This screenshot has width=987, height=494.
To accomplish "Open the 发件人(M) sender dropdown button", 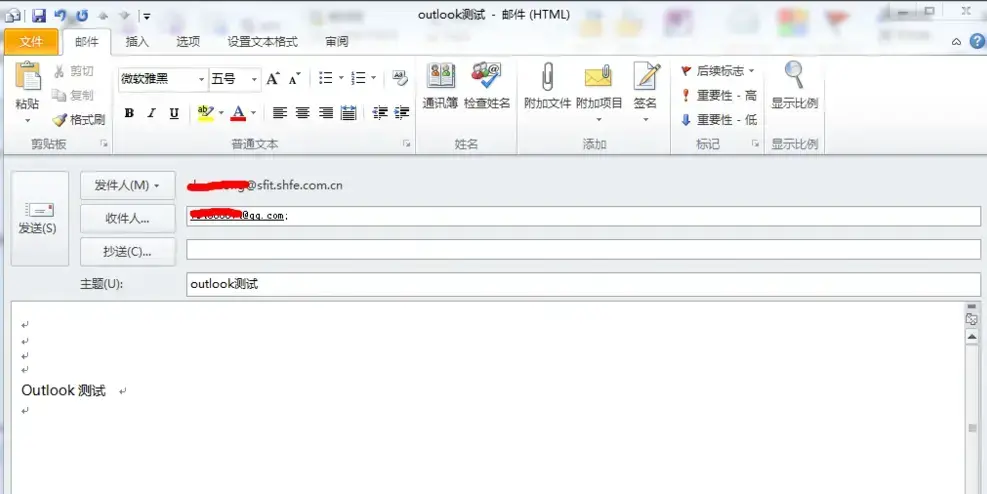I will 128,185.
